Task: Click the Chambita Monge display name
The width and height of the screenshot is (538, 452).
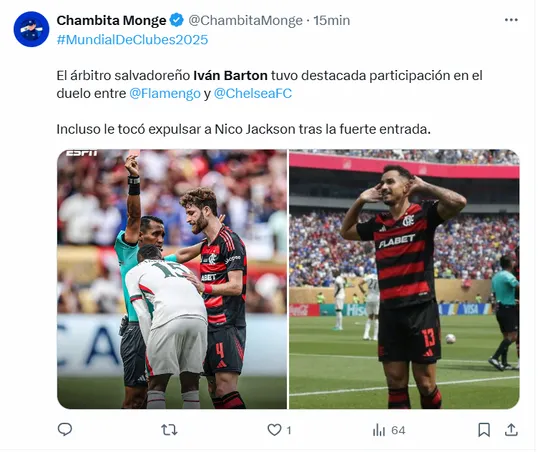Action: click(112, 20)
